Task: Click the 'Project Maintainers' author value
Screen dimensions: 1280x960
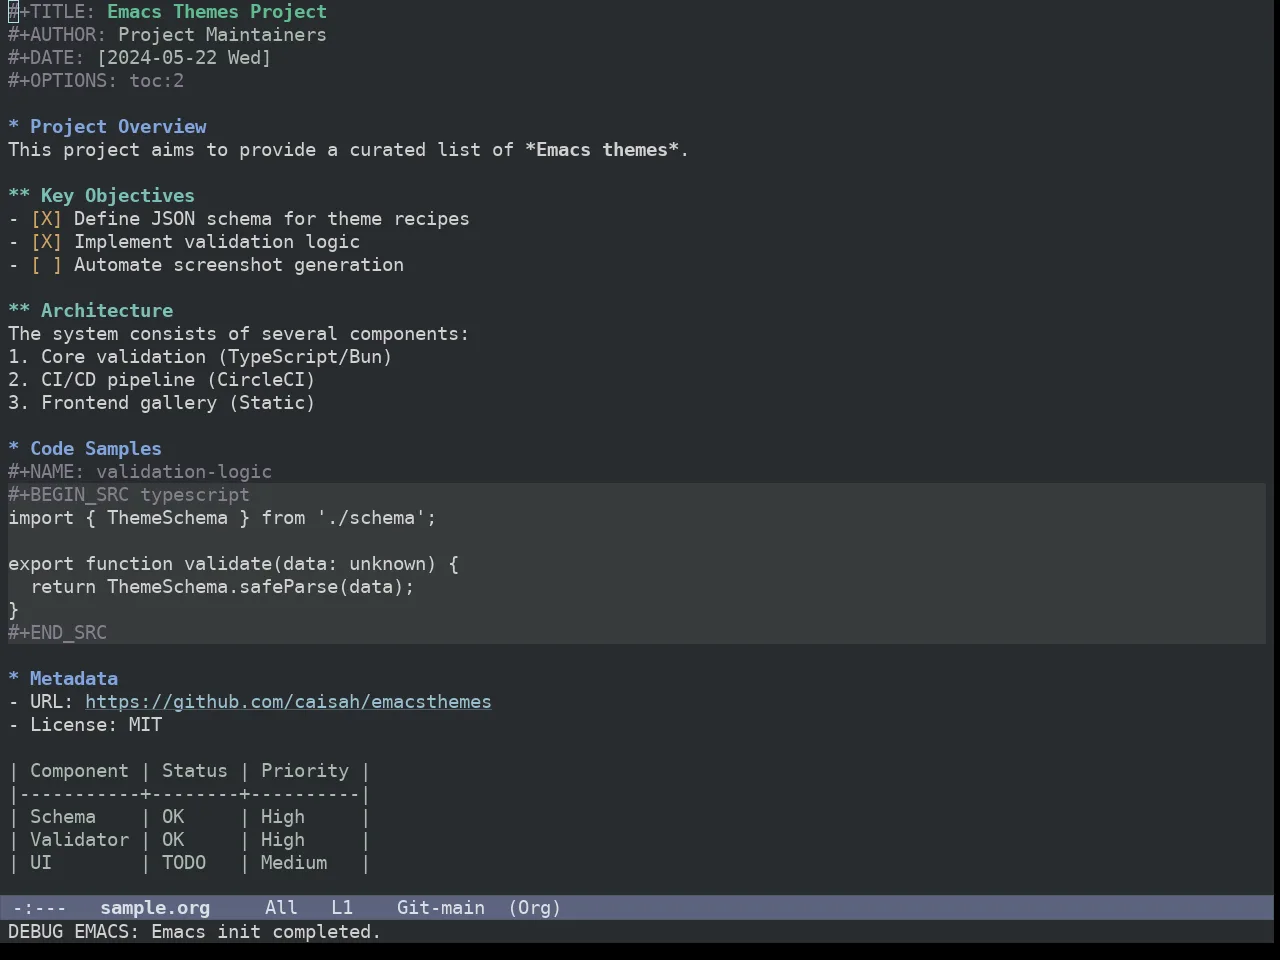Action: 222,35
